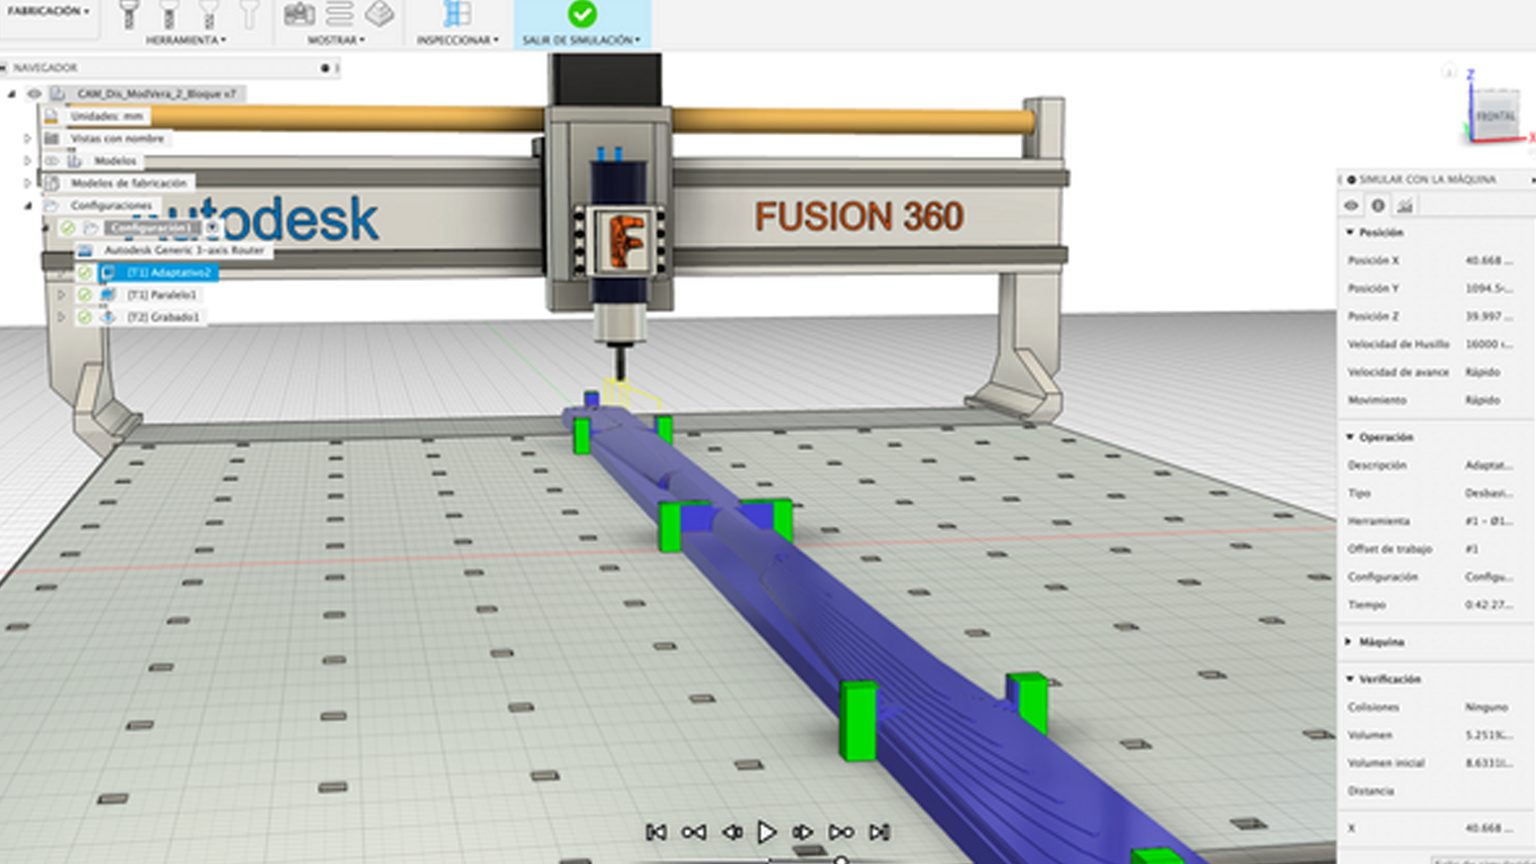Click the Vistas con nombre folder icon
Screen dimensions: 1536x864
pos(51,138)
